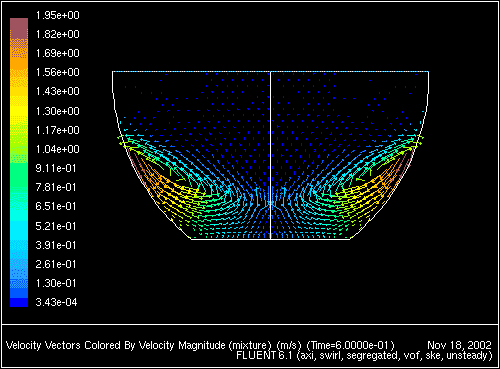
Task: Click the 1.30e+00 legend value
Action: point(58,111)
